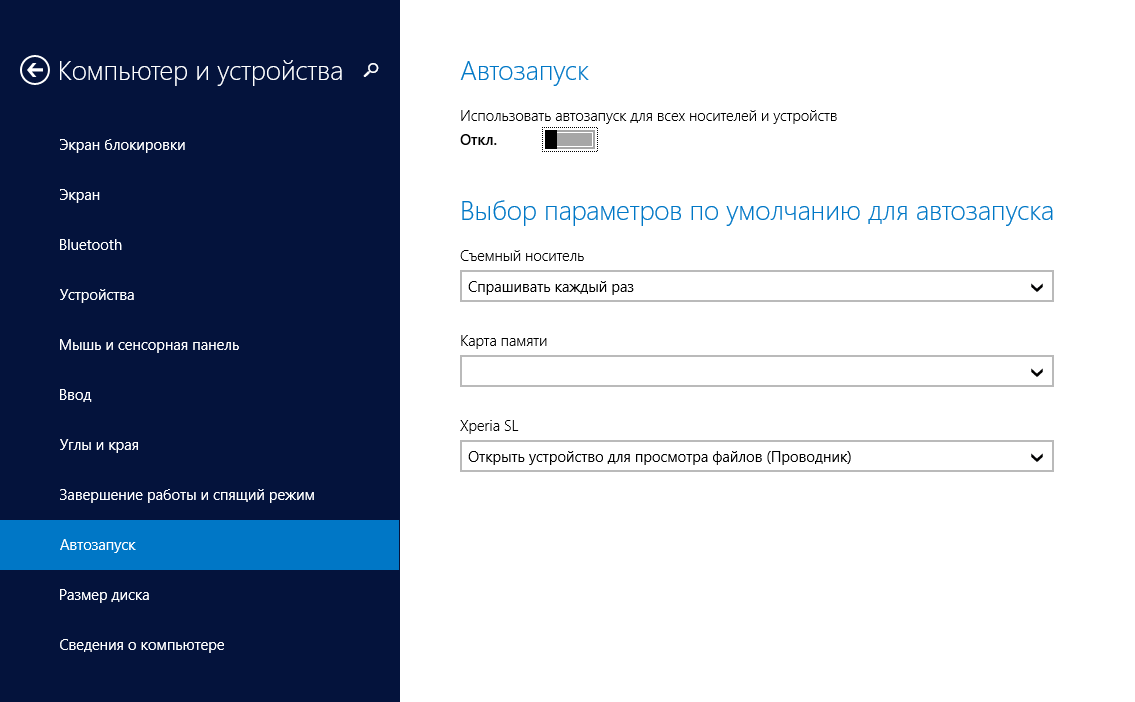The width and height of the screenshot is (1135, 702).
Task: Show Сведения о компьютере page
Action: click(x=142, y=645)
